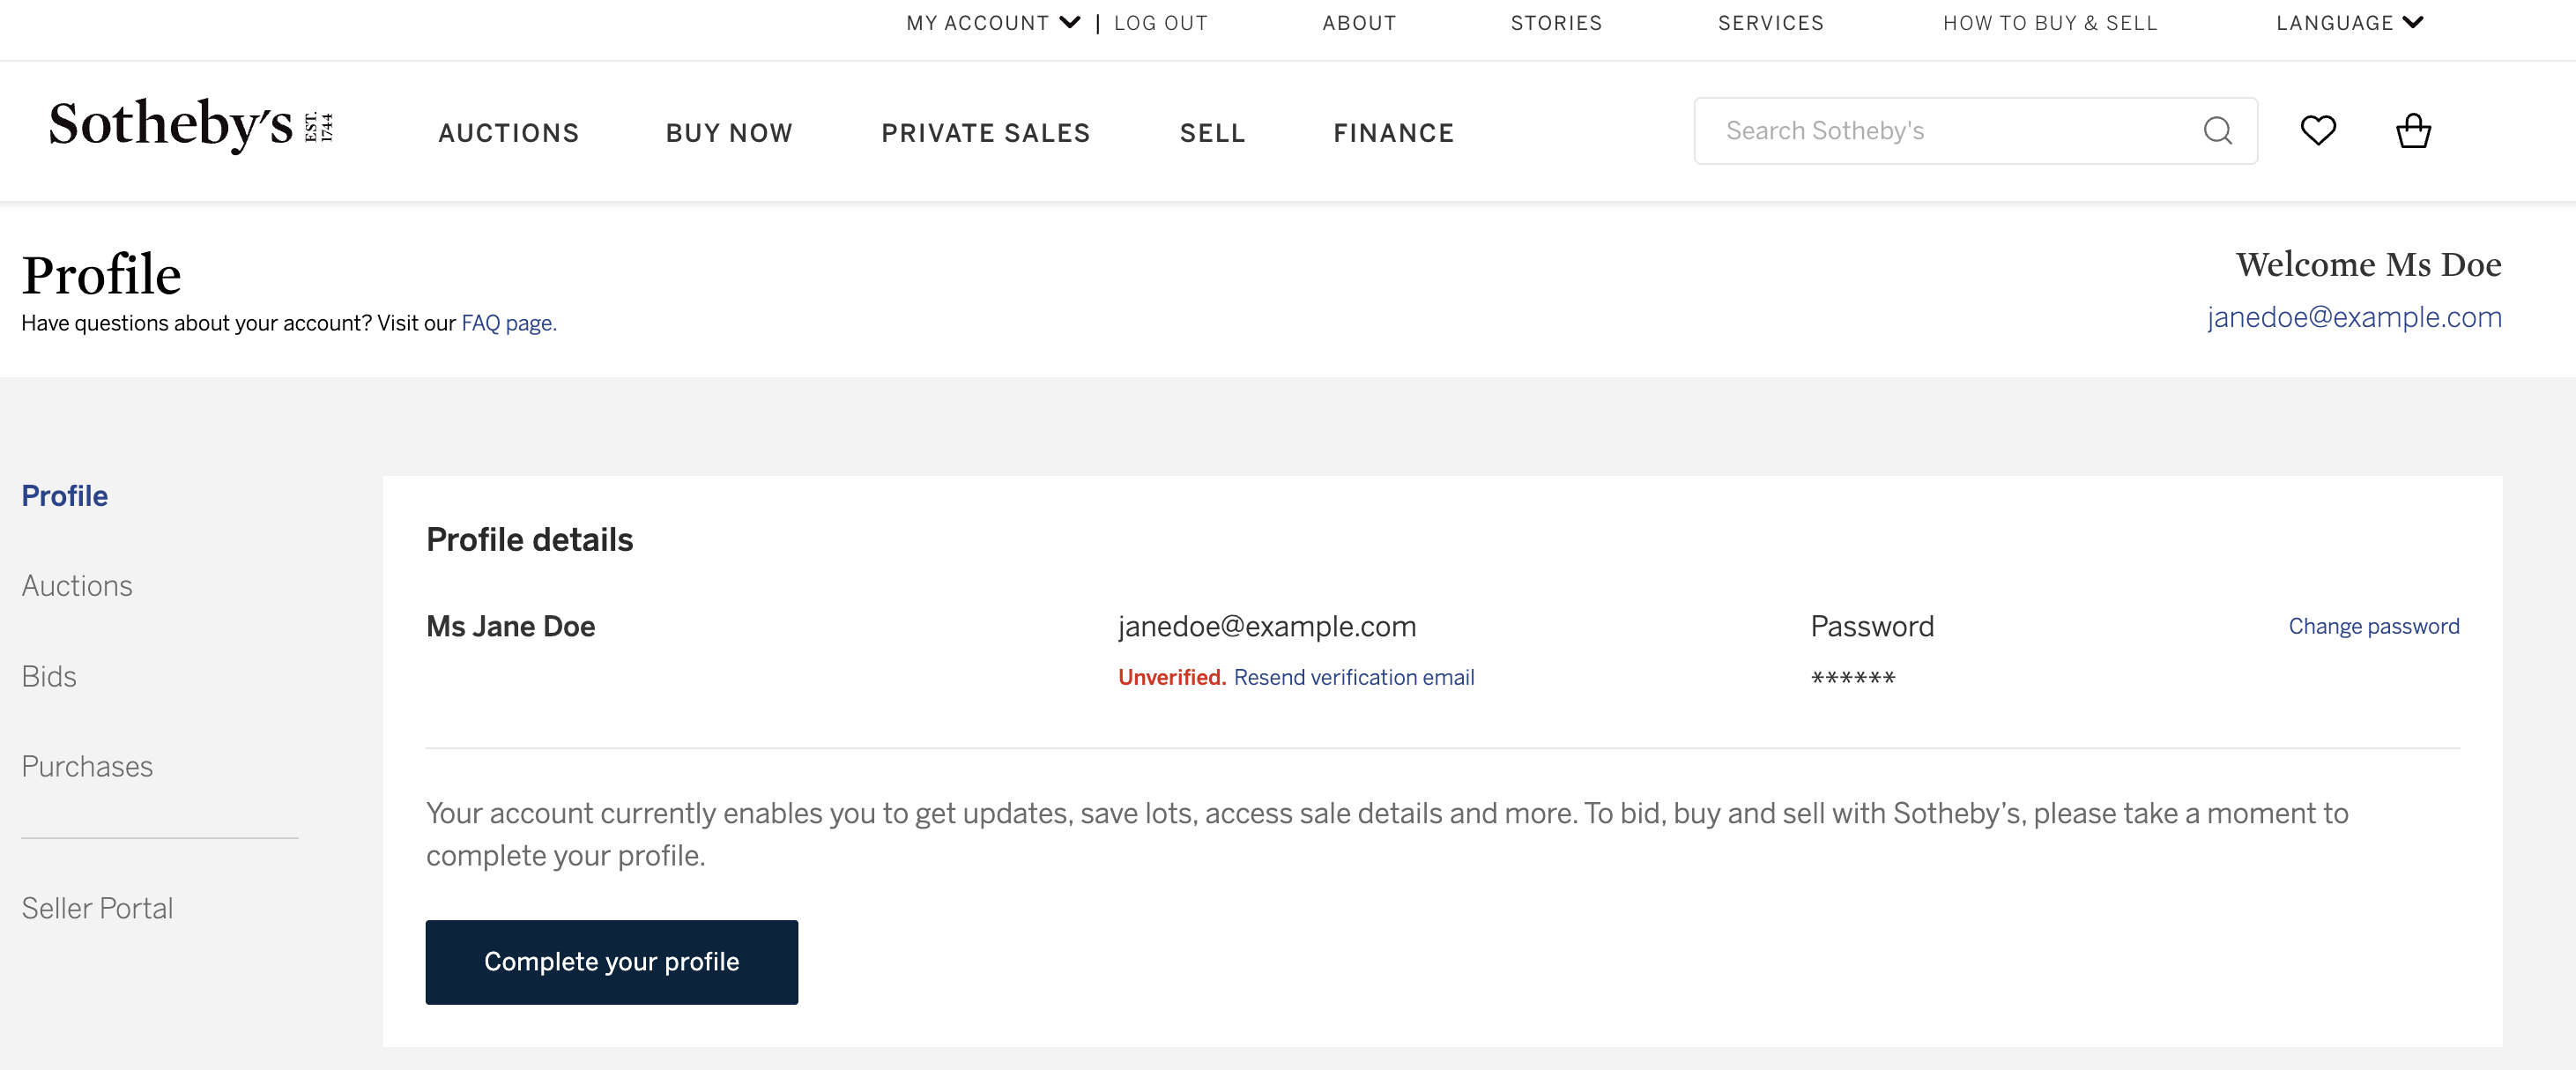Click the Unverified status label

pyautogui.click(x=1172, y=678)
